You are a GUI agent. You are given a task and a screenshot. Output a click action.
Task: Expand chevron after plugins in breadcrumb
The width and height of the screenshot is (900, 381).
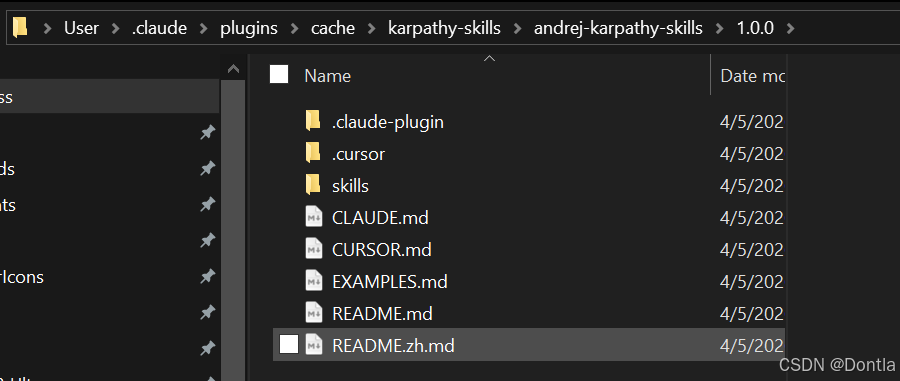295,28
